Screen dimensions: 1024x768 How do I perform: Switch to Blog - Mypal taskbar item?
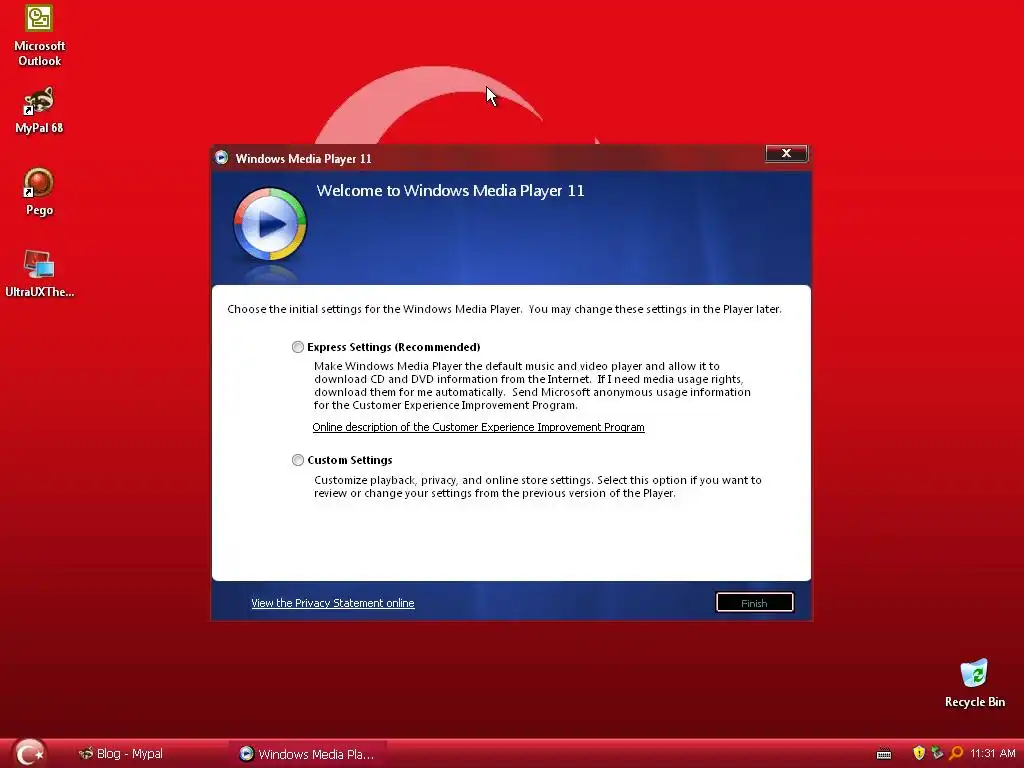click(x=121, y=754)
